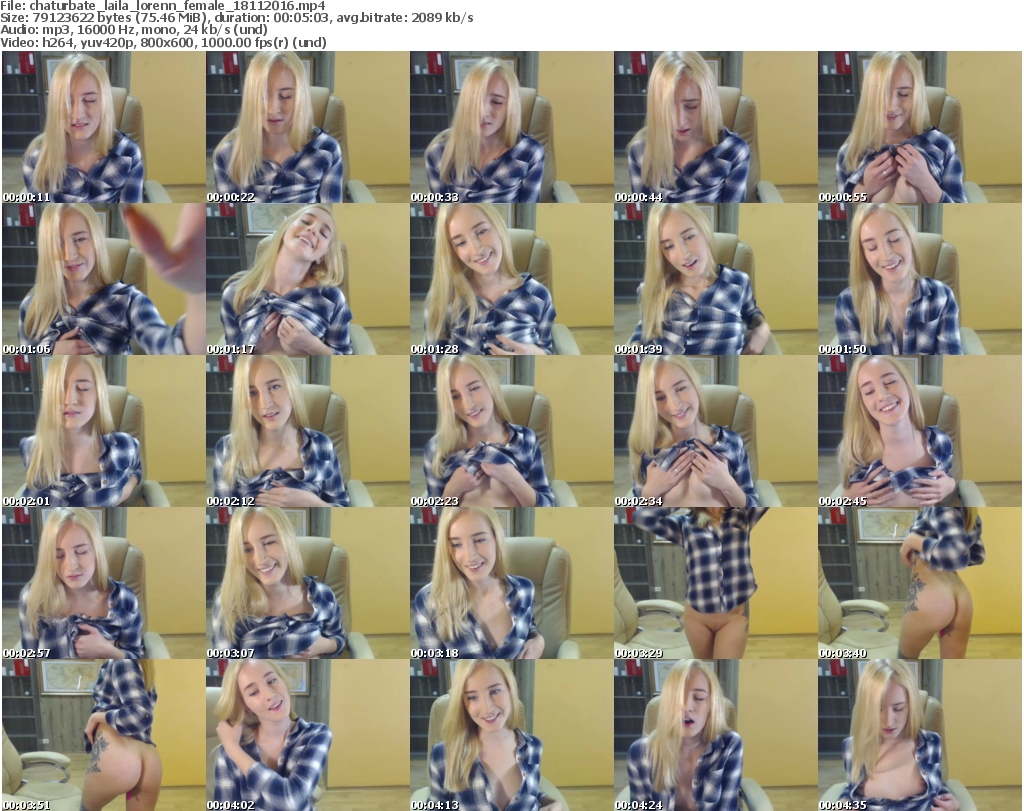Click the file name line in the header
The height and width of the screenshot is (811, 1024).
click(x=163, y=6)
